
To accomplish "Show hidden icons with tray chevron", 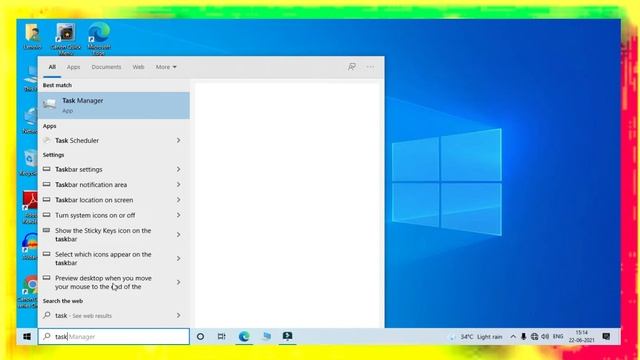I will [x=513, y=337].
